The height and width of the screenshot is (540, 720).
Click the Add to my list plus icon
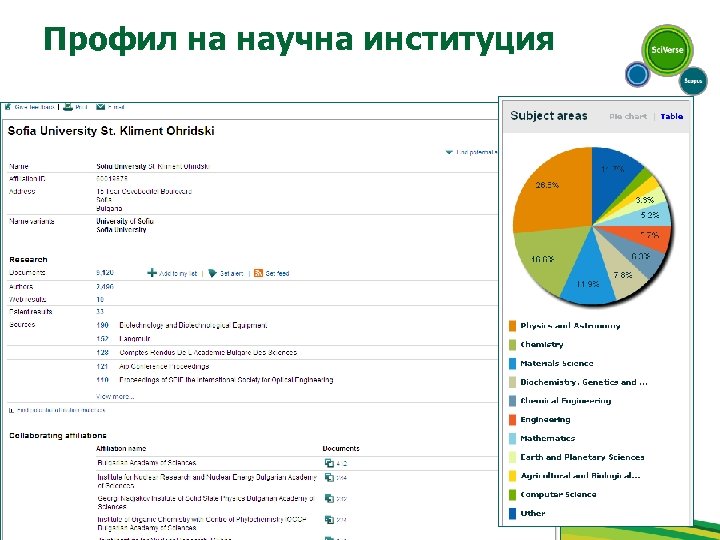pos(152,273)
